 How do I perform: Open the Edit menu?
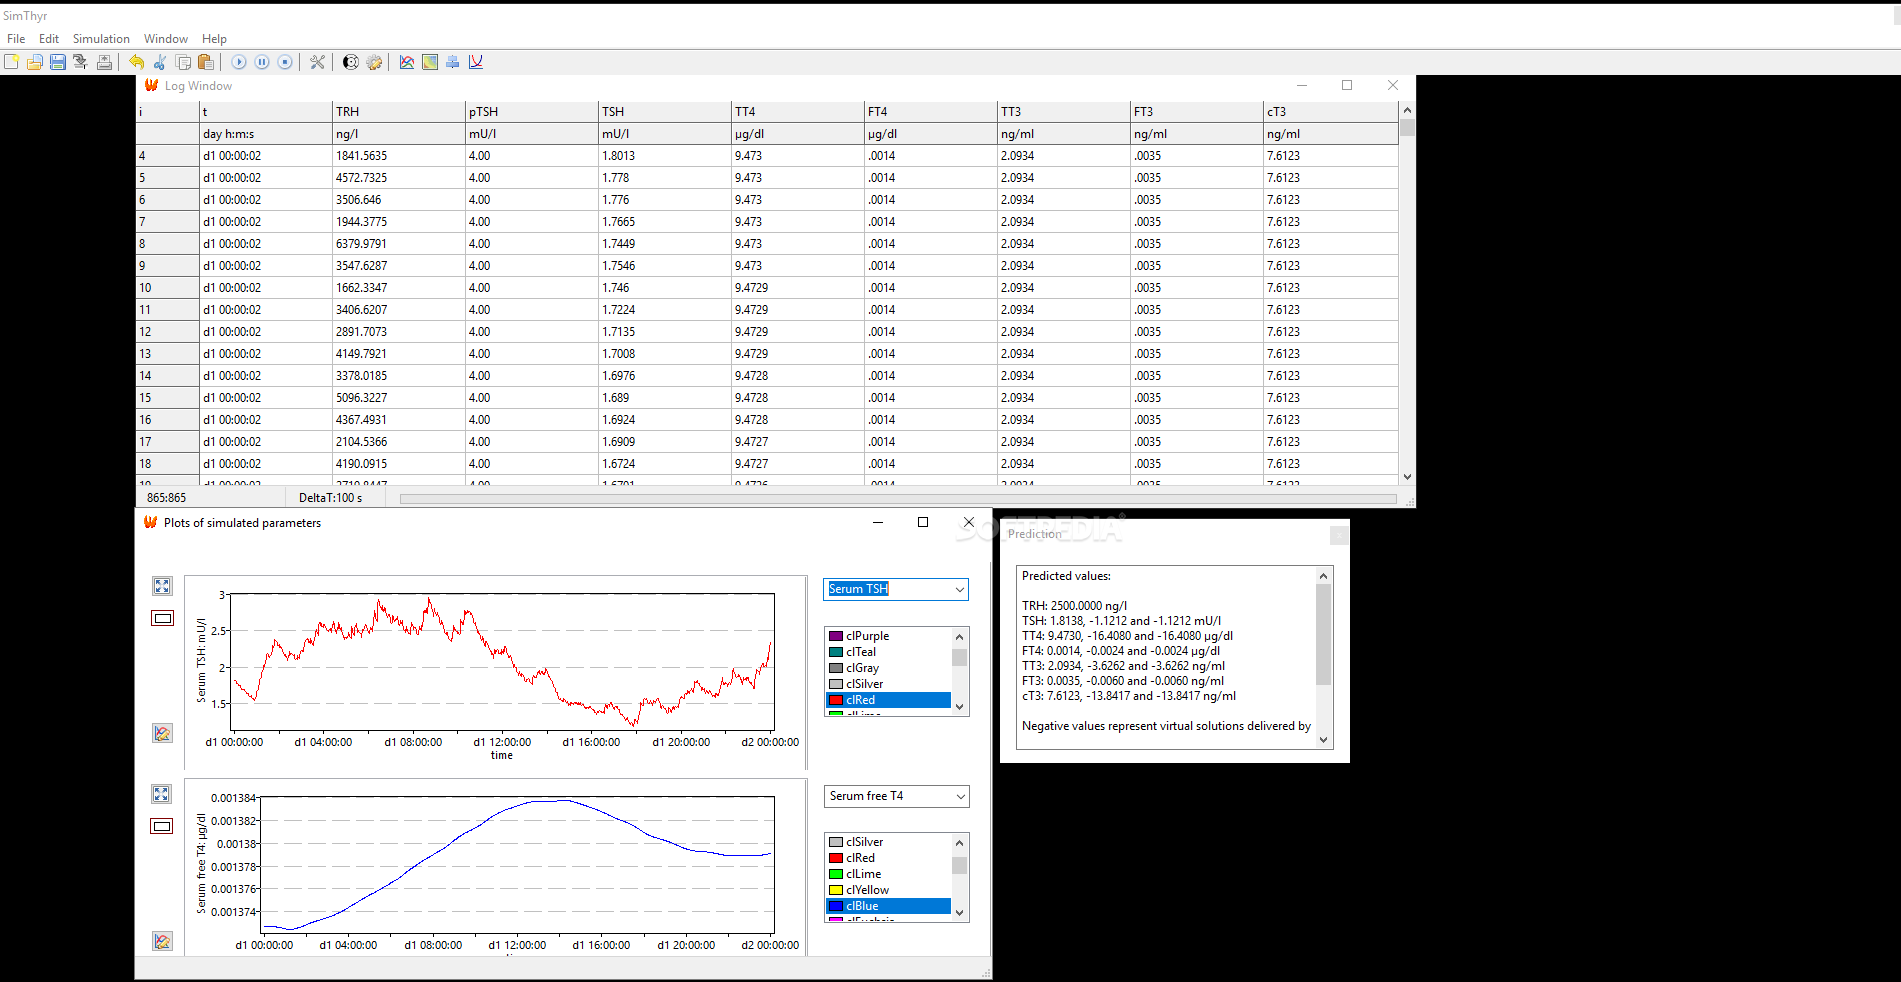[x=49, y=39]
